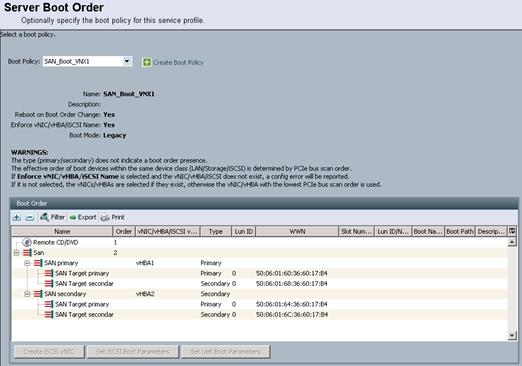Click icon of SAN Target primary WWN 50:06:01:64
The width and height of the screenshot is (522, 366).
[x=49, y=304]
